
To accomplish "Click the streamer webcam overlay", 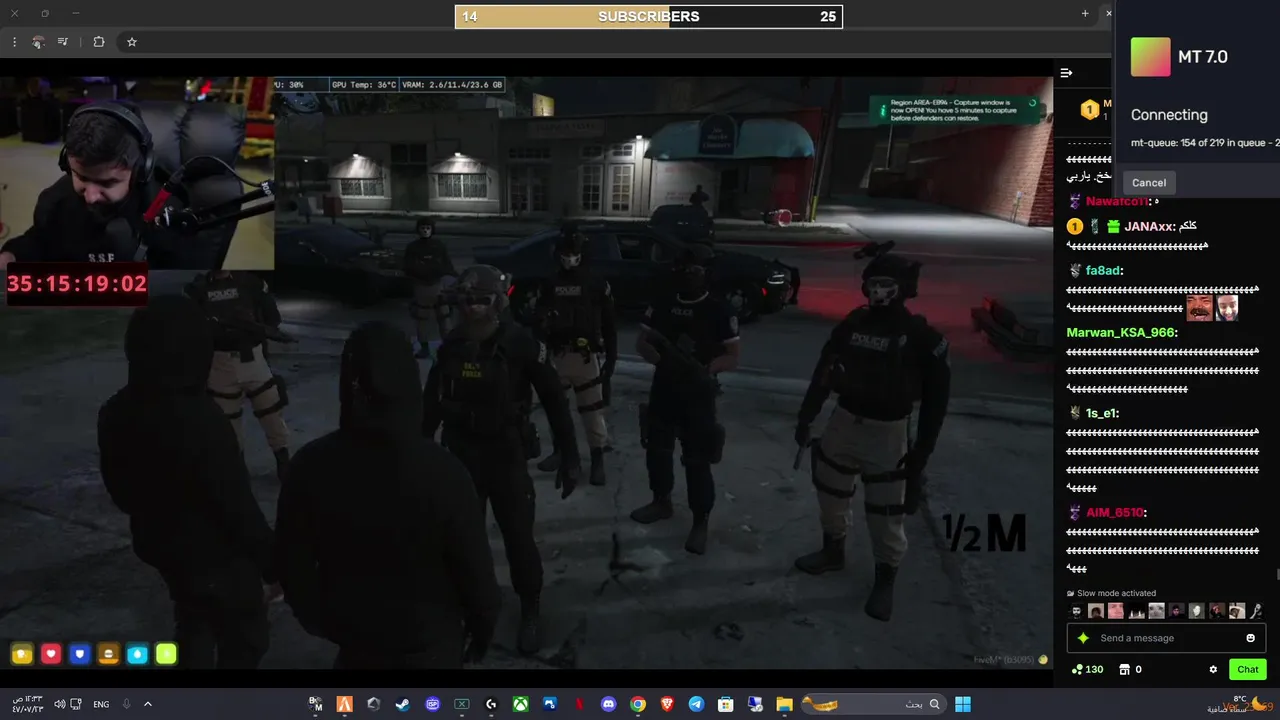I will (137, 172).
